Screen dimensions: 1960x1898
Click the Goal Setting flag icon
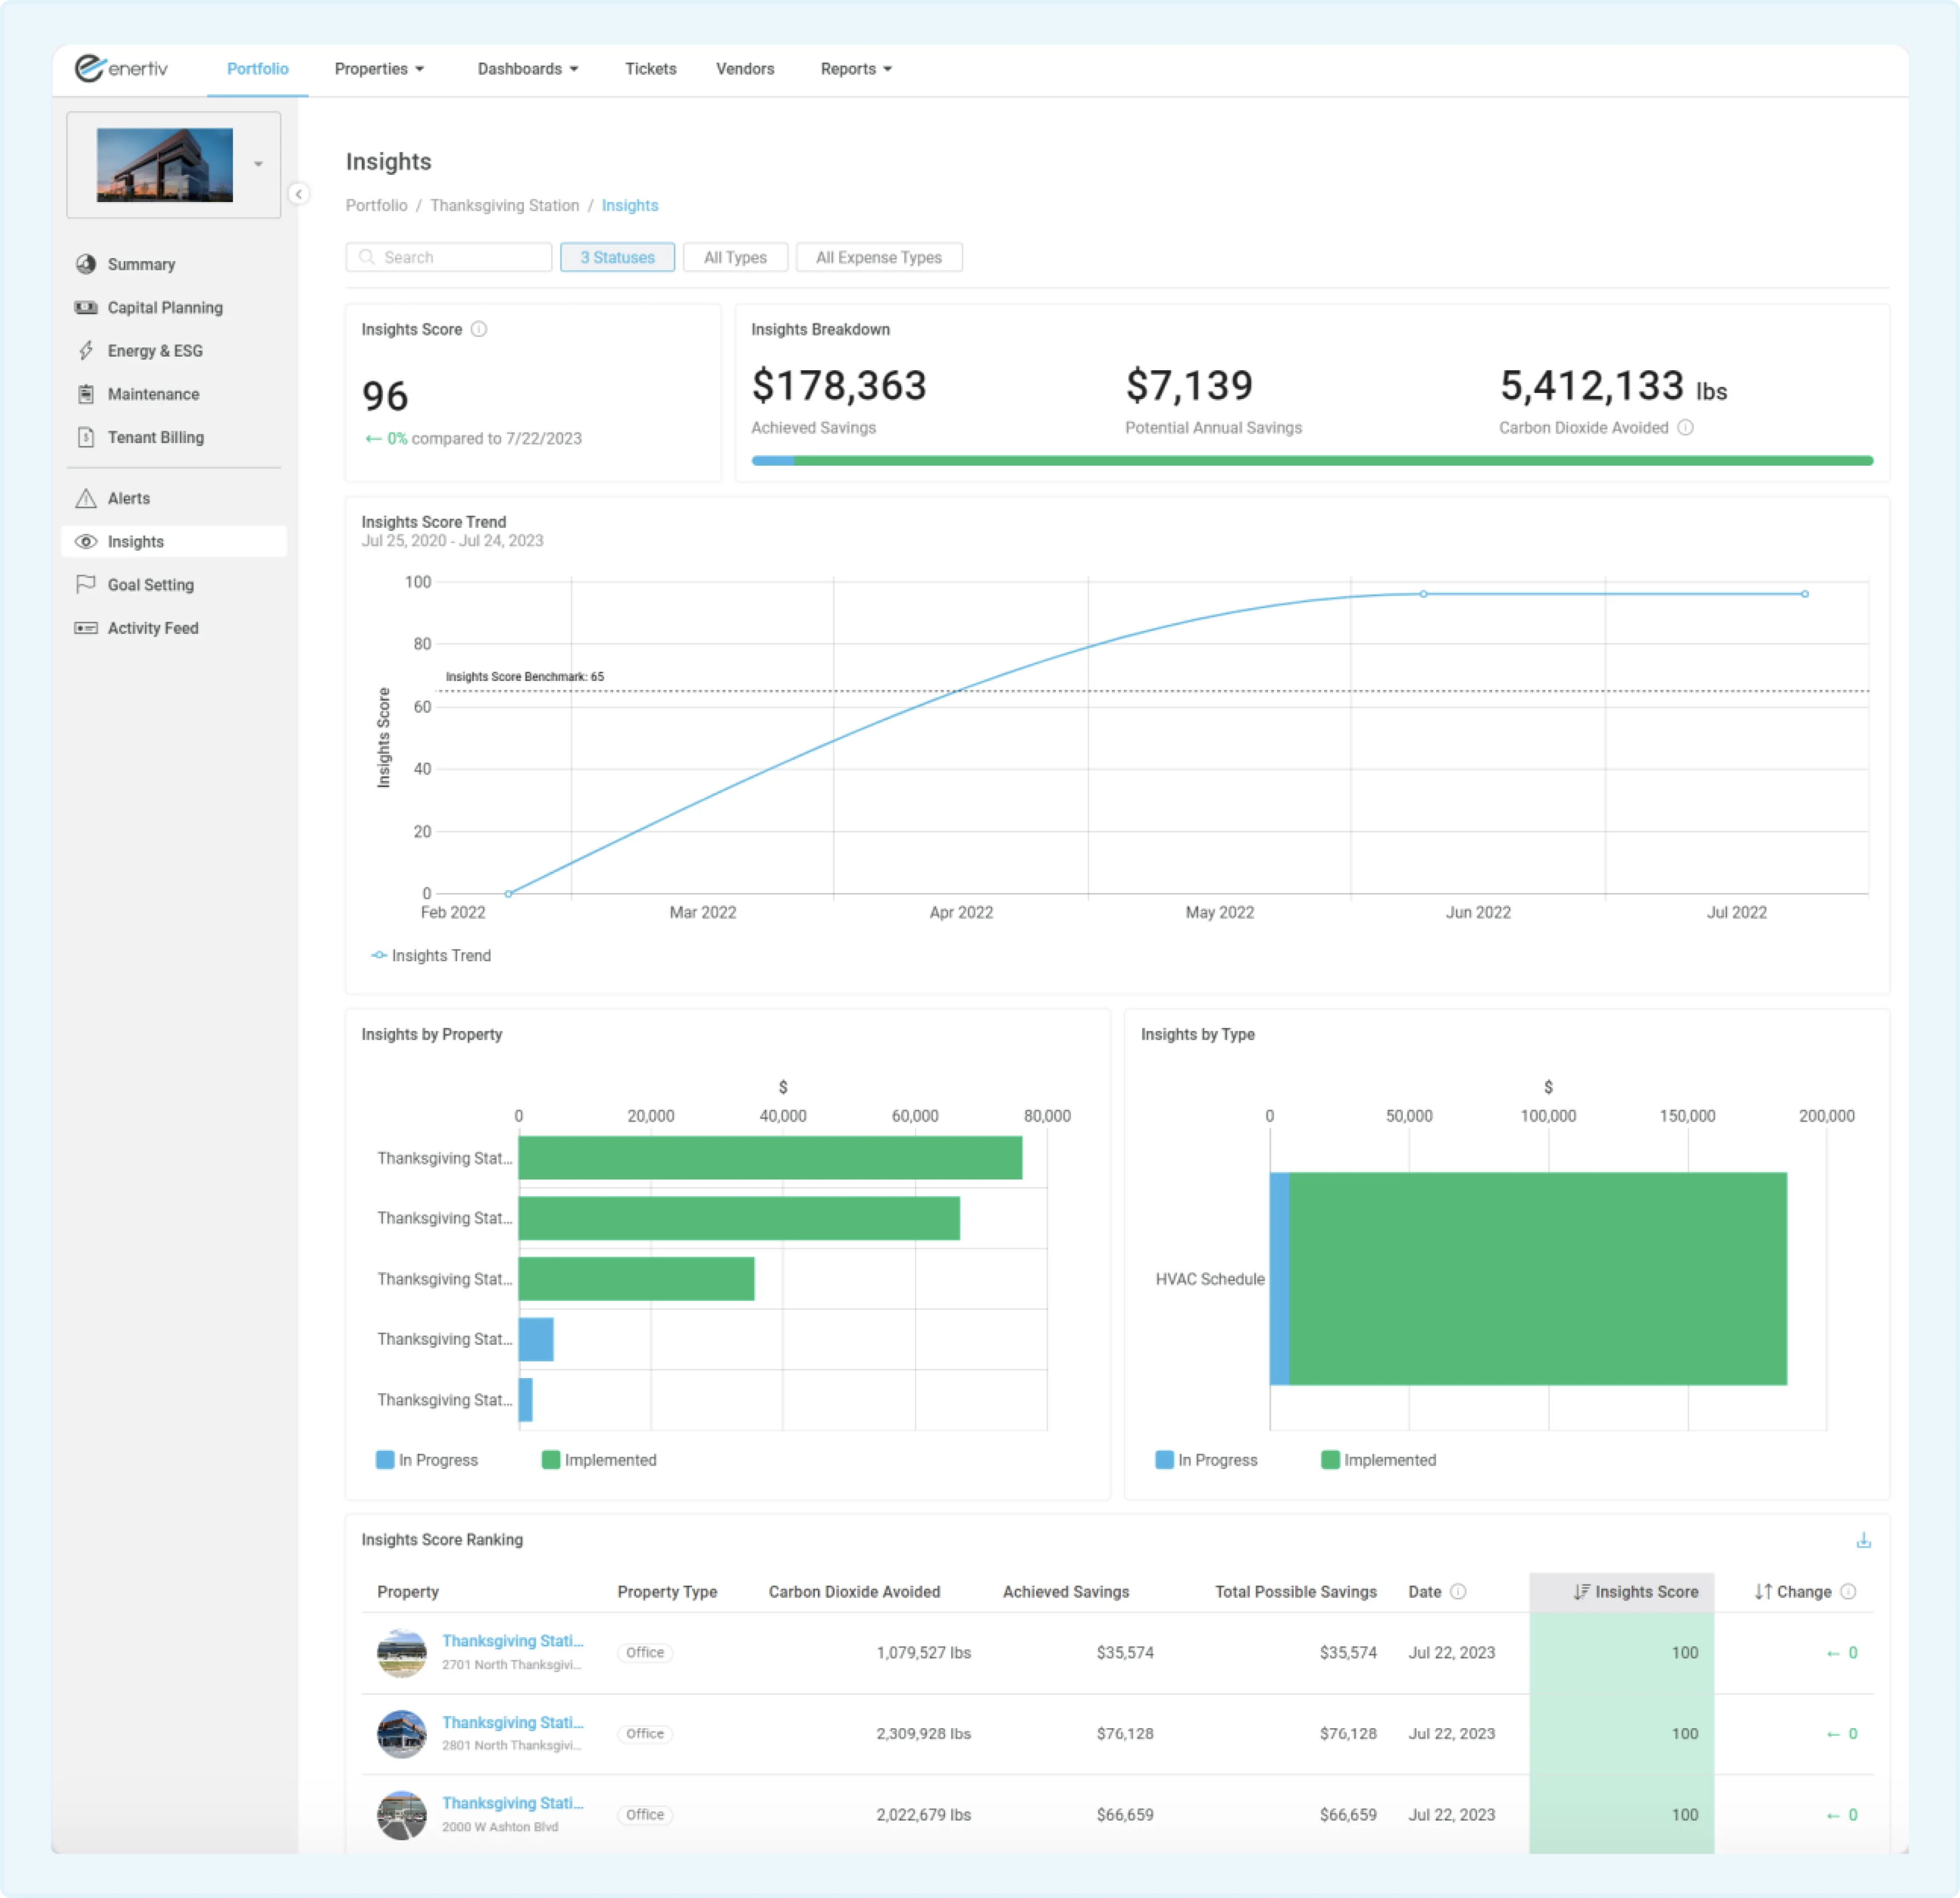click(x=86, y=584)
